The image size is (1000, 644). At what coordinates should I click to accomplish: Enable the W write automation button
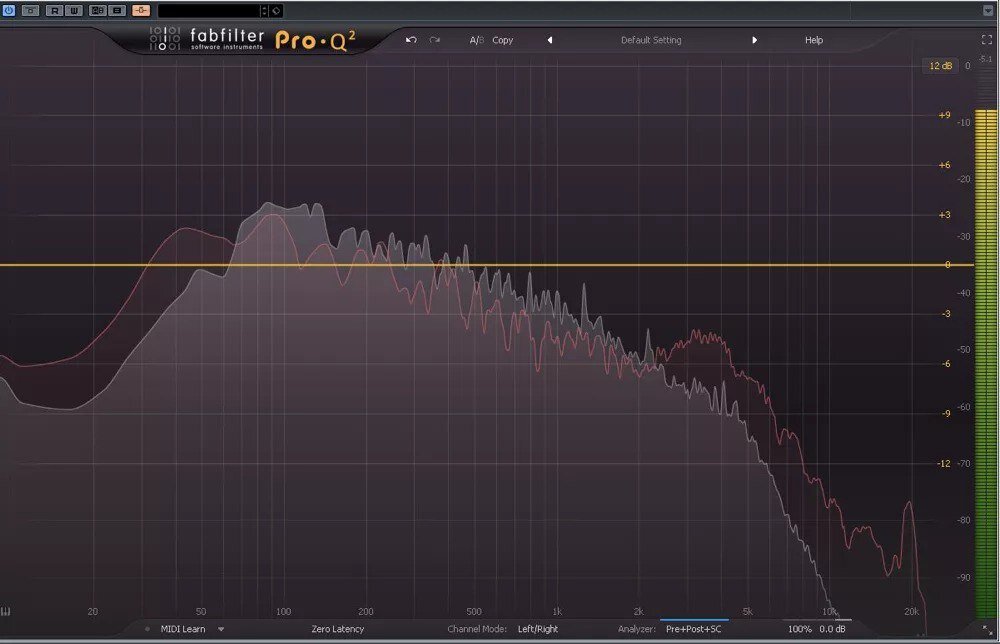[x=74, y=10]
